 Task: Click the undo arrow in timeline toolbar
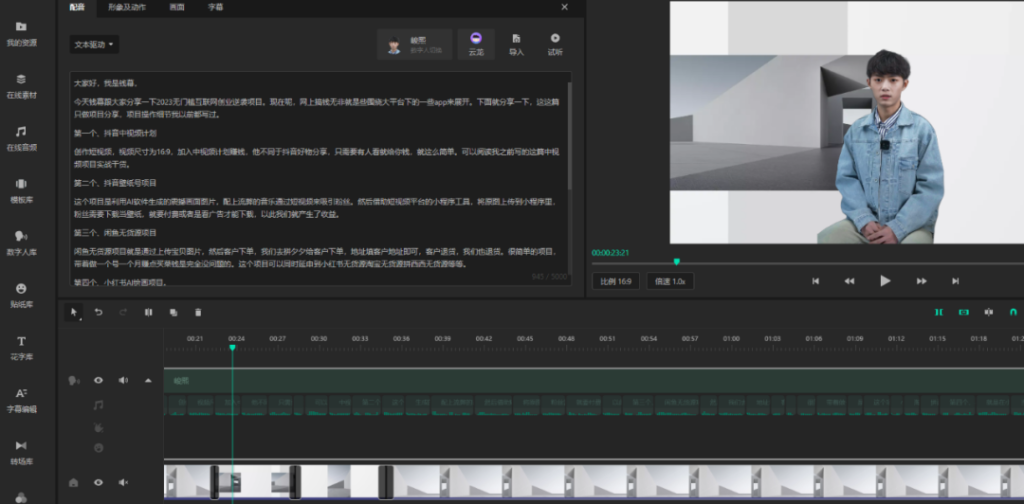pyautogui.click(x=98, y=312)
